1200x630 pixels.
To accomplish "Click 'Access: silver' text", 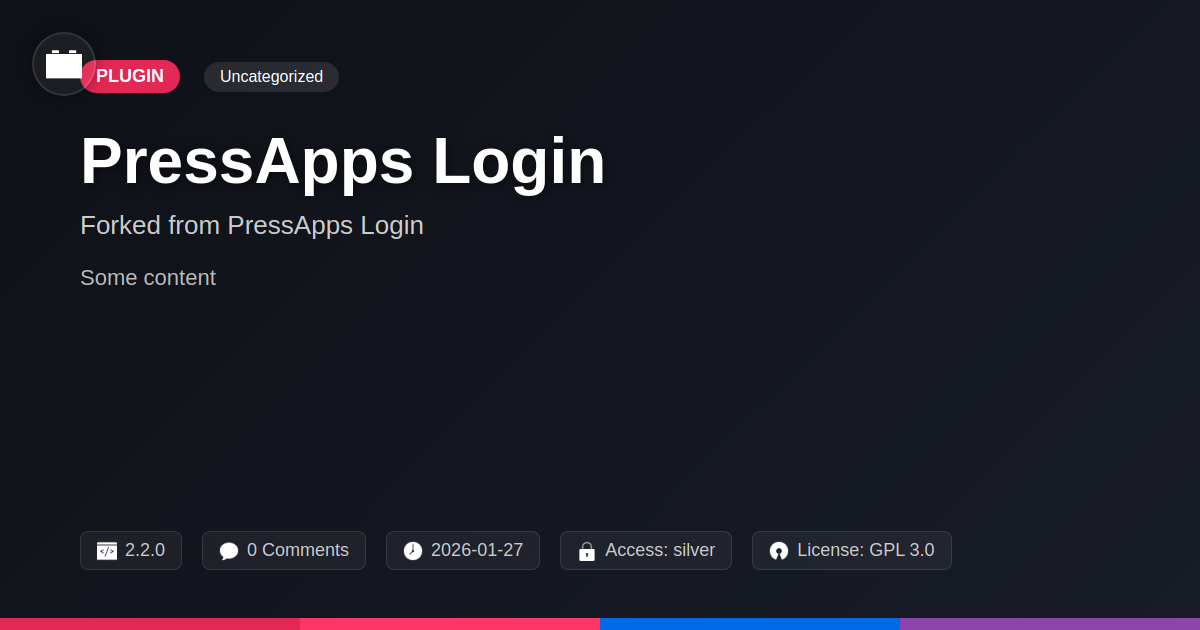I will tap(660, 550).
